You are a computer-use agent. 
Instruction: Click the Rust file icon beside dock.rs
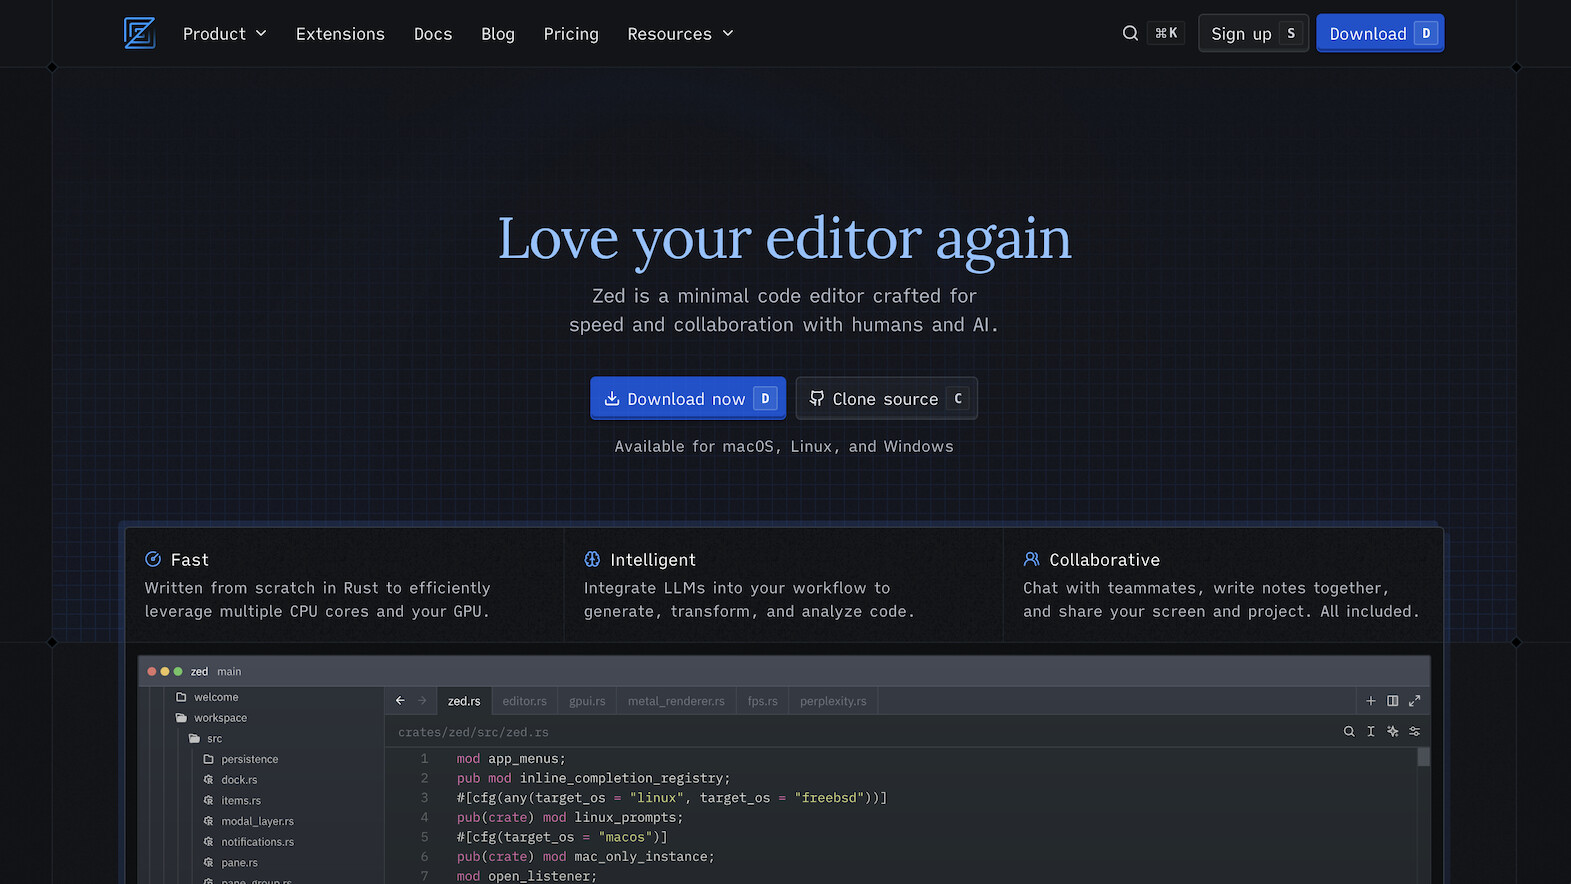coord(209,780)
